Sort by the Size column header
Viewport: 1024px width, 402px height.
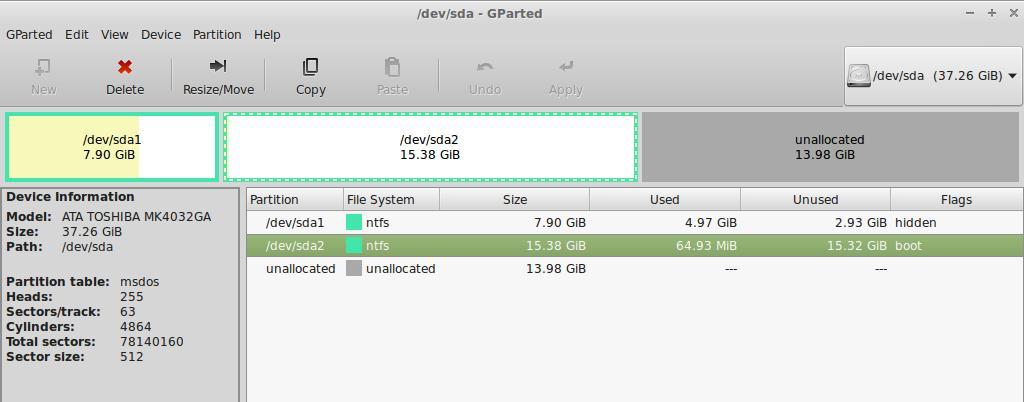coord(515,199)
